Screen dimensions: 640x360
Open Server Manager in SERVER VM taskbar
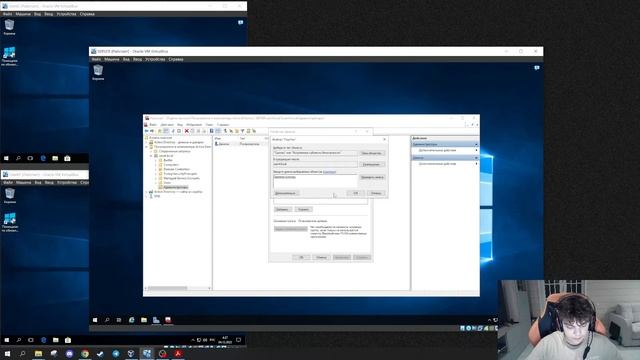point(156,320)
